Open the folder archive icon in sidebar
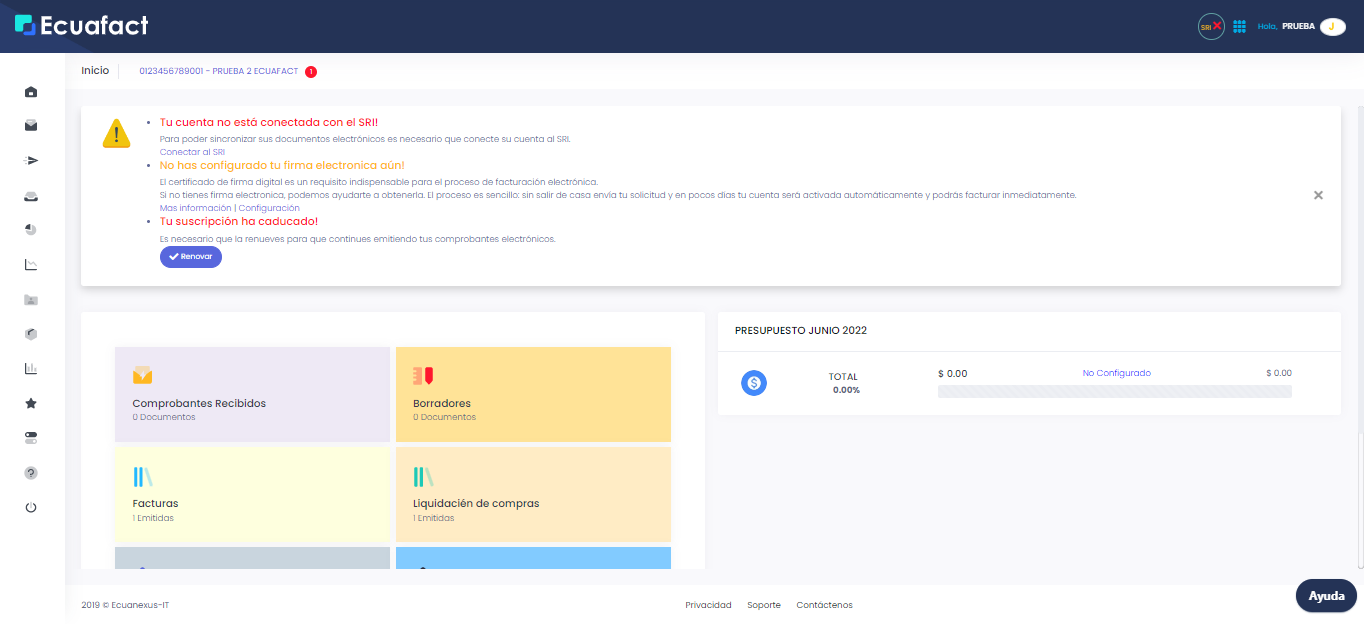1364x624 pixels. [30, 299]
